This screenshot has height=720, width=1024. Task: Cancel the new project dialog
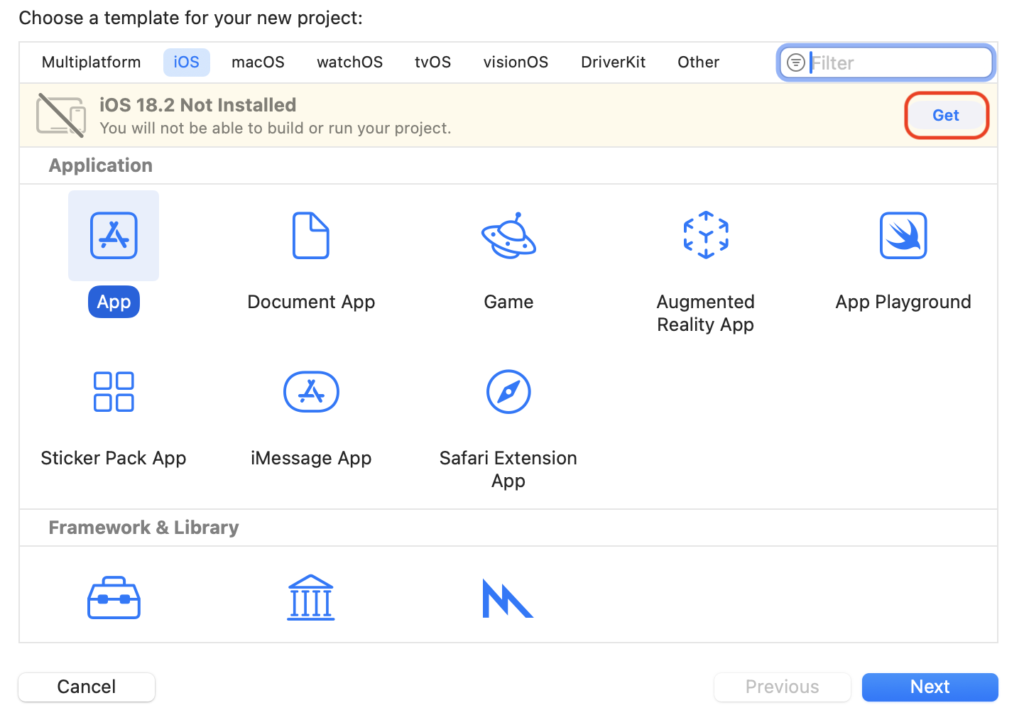coord(87,687)
